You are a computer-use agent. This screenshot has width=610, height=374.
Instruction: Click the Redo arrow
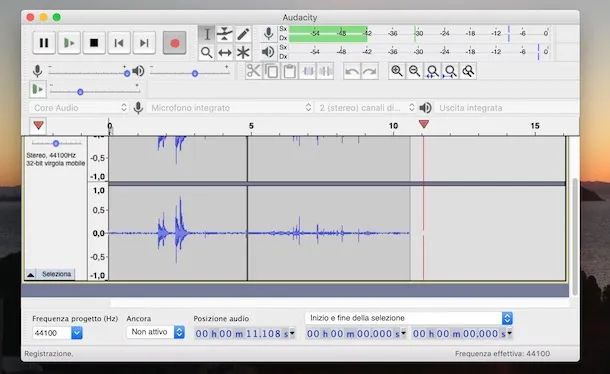370,71
